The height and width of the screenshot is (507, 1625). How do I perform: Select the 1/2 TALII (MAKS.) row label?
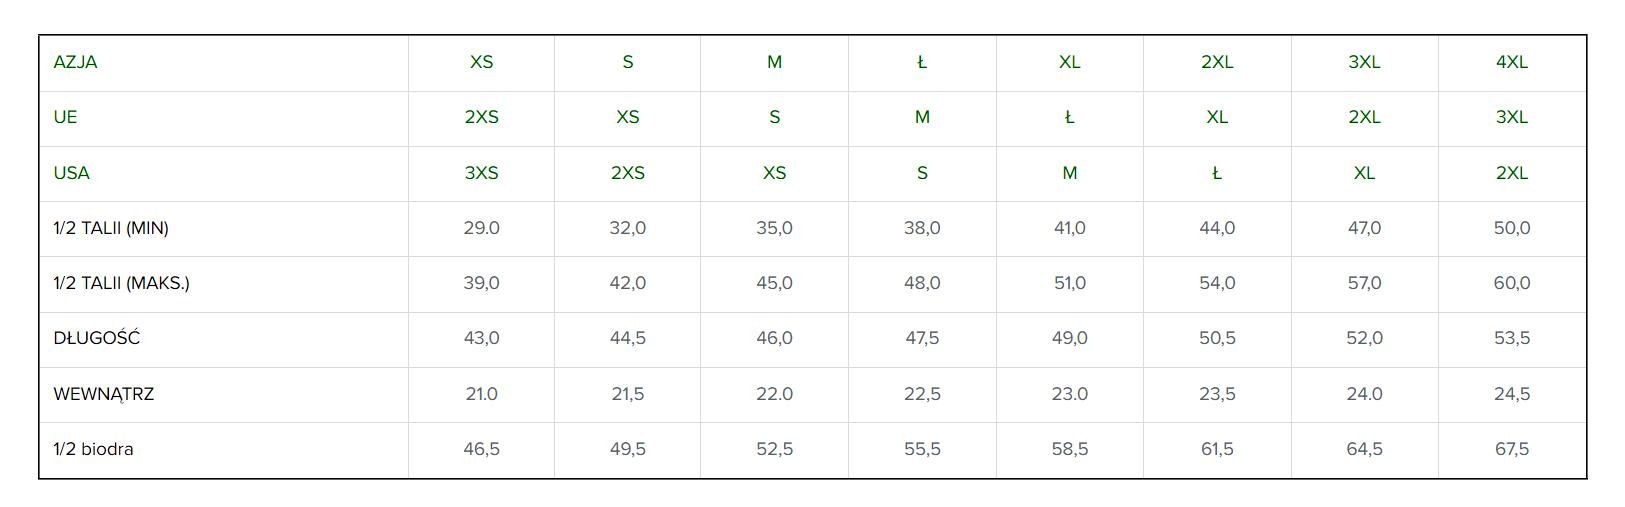121,283
